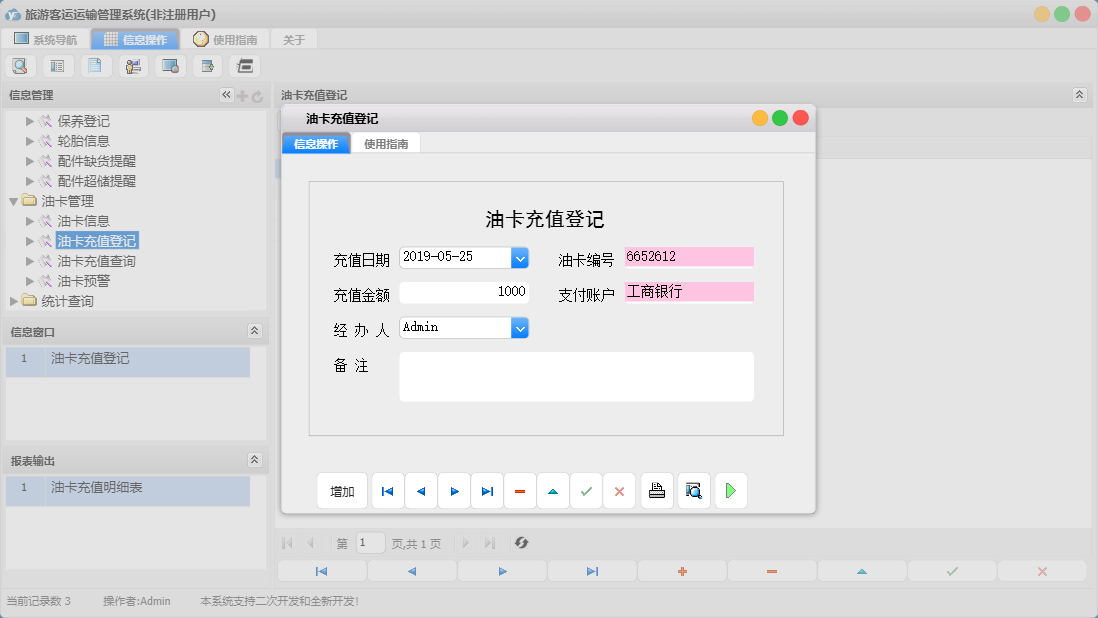Delete the record using the red minus icon
The width and height of the screenshot is (1098, 618).
pyautogui.click(x=520, y=490)
